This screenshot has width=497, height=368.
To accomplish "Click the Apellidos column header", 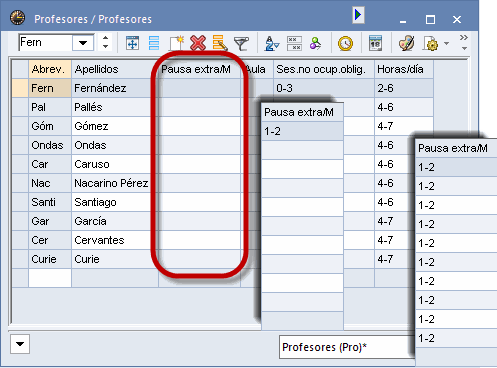I will [115, 69].
